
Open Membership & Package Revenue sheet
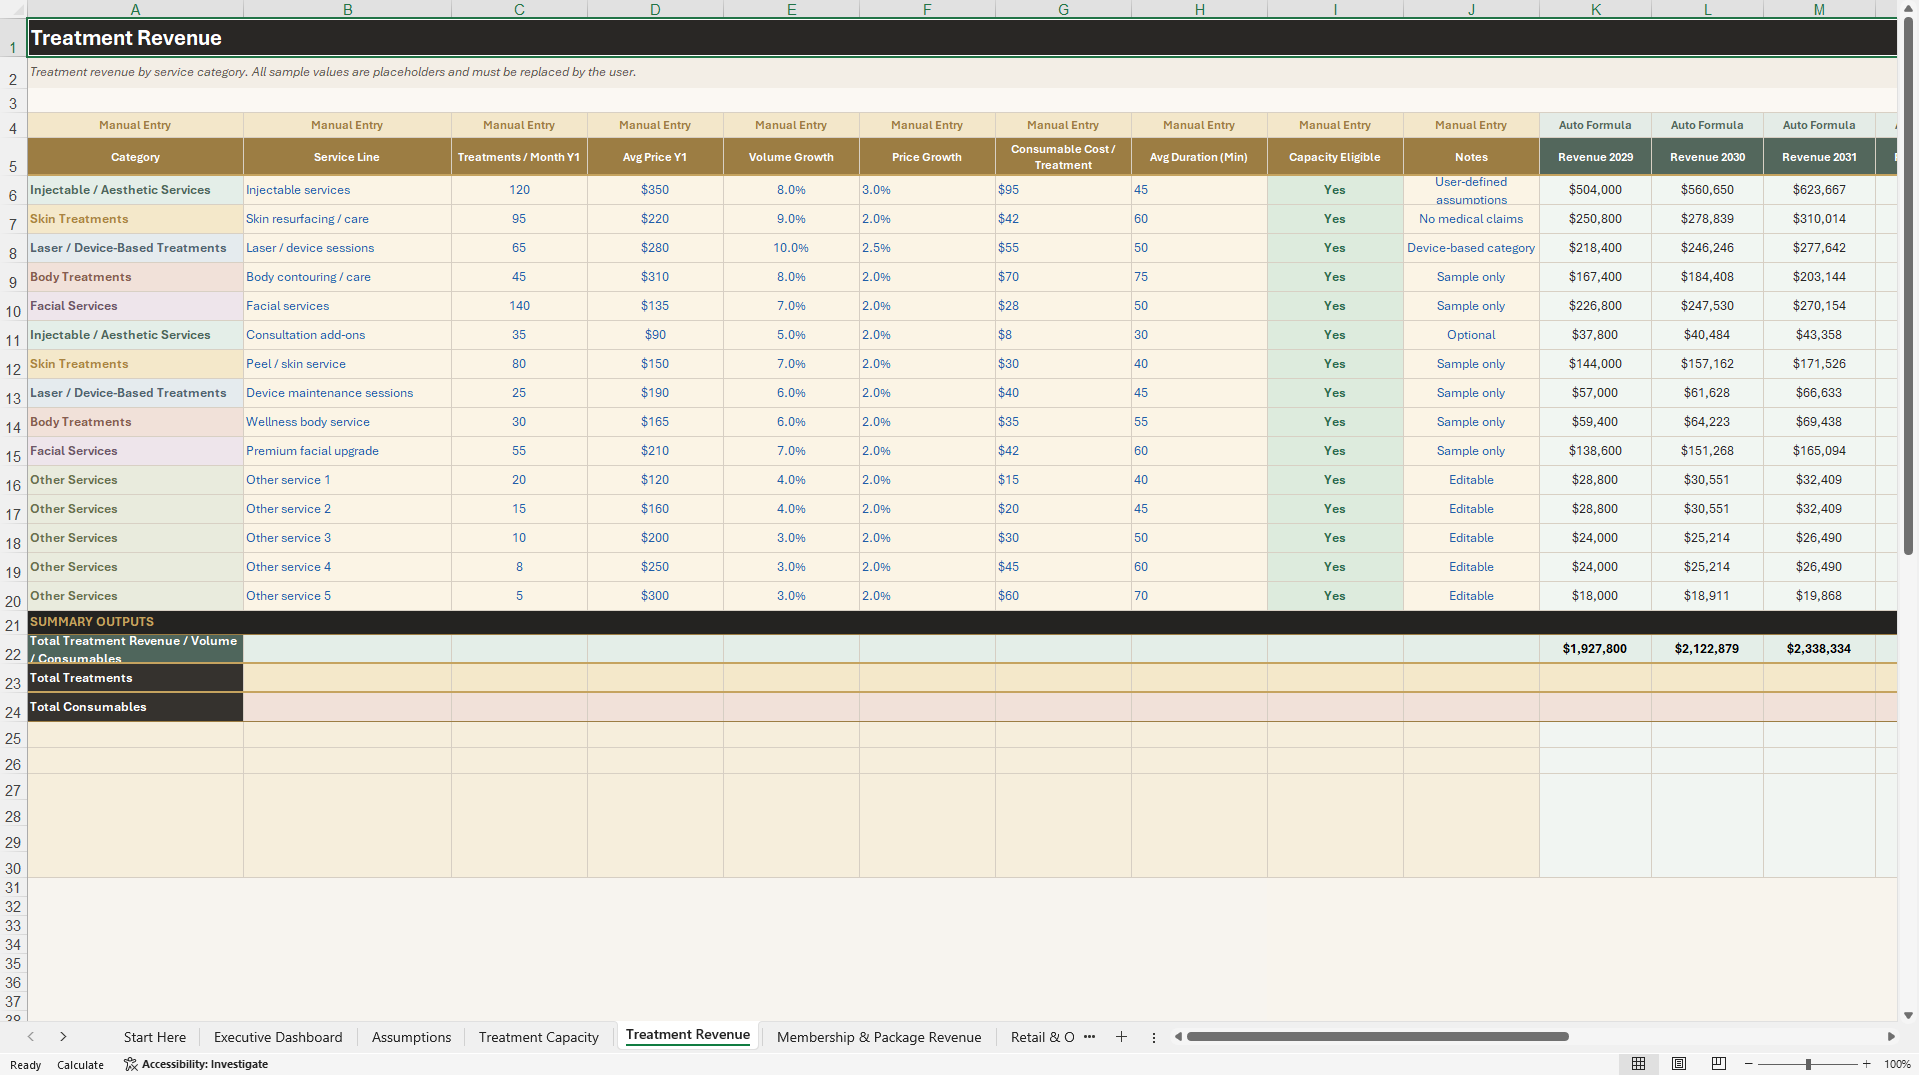point(879,1037)
